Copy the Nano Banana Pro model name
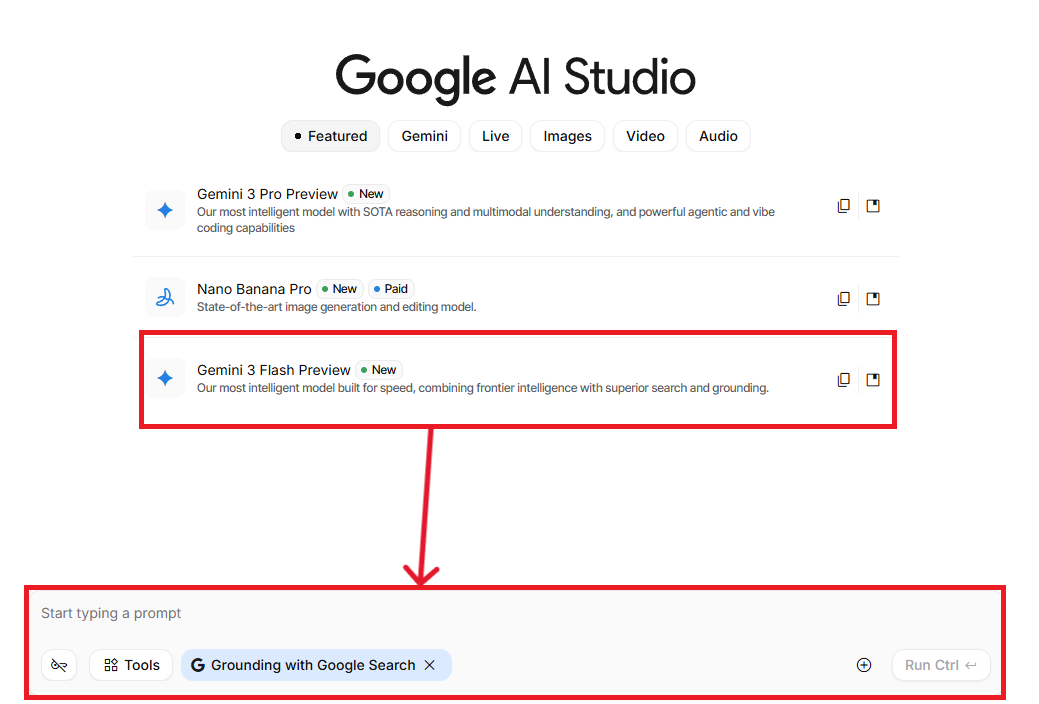The width and height of the screenshot is (1039, 704). coord(844,298)
